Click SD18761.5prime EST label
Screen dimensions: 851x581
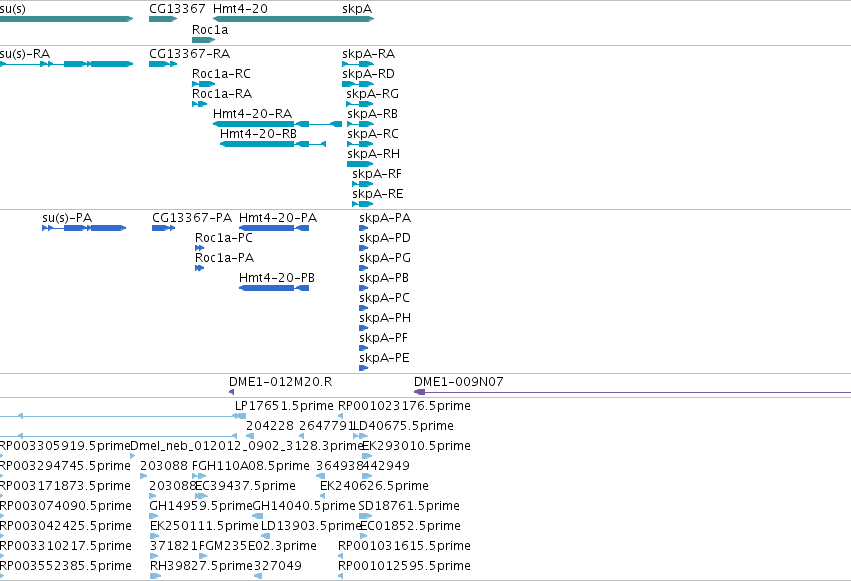[x=409, y=507]
